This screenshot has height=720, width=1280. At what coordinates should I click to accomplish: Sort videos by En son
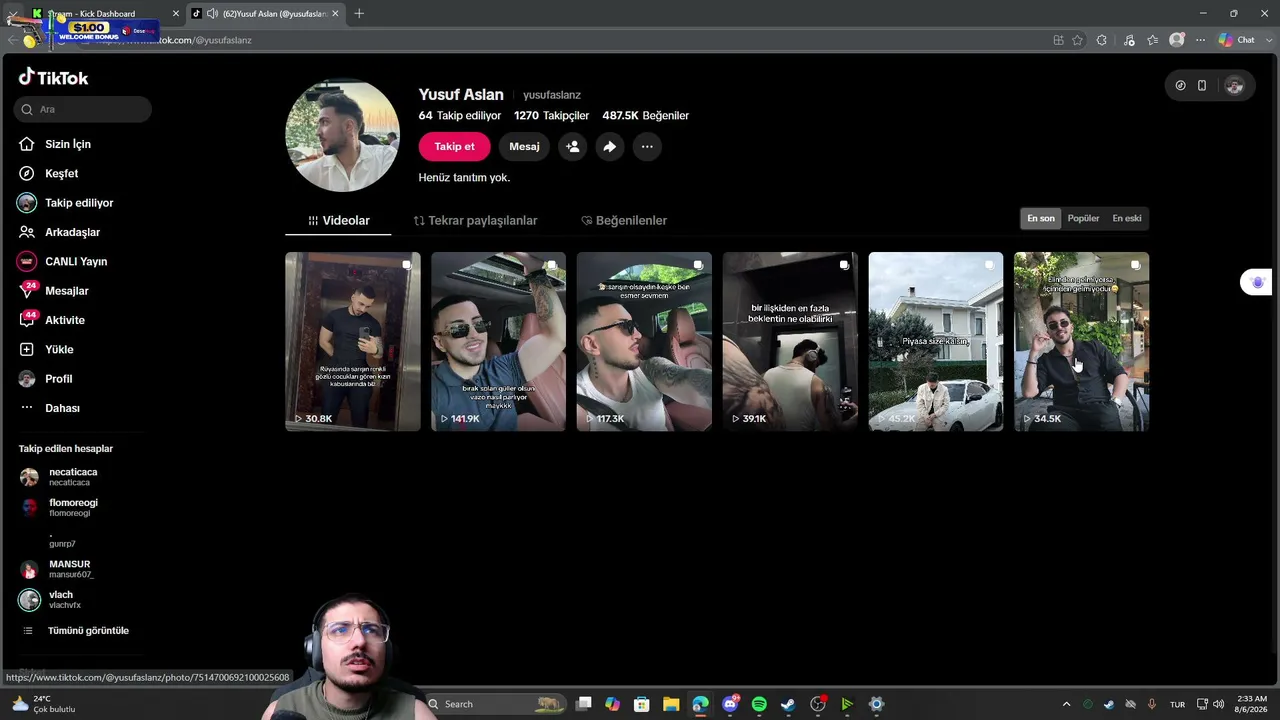pos(1041,218)
